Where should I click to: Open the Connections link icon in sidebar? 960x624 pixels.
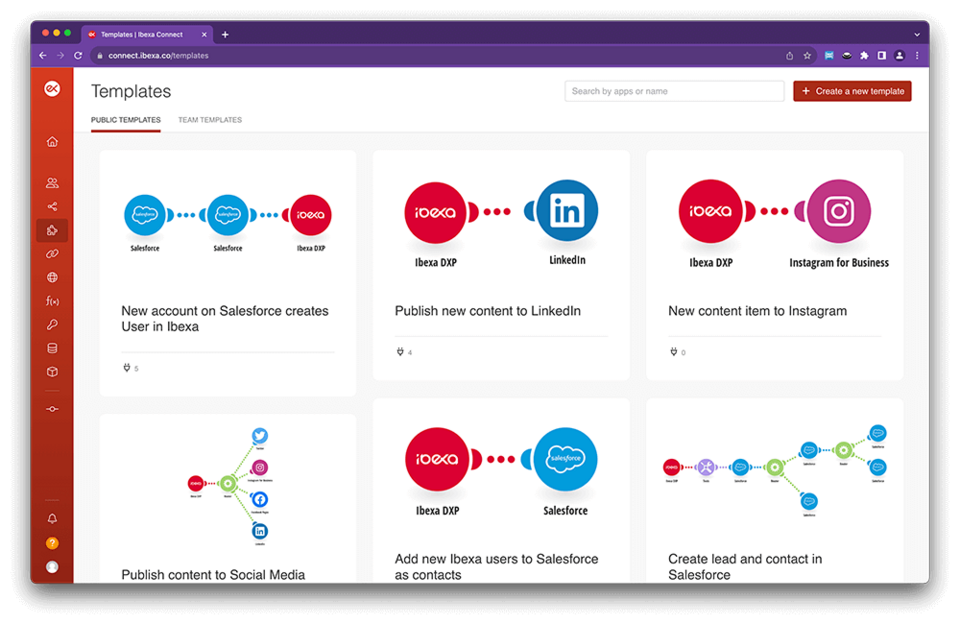tap(52, 254)
